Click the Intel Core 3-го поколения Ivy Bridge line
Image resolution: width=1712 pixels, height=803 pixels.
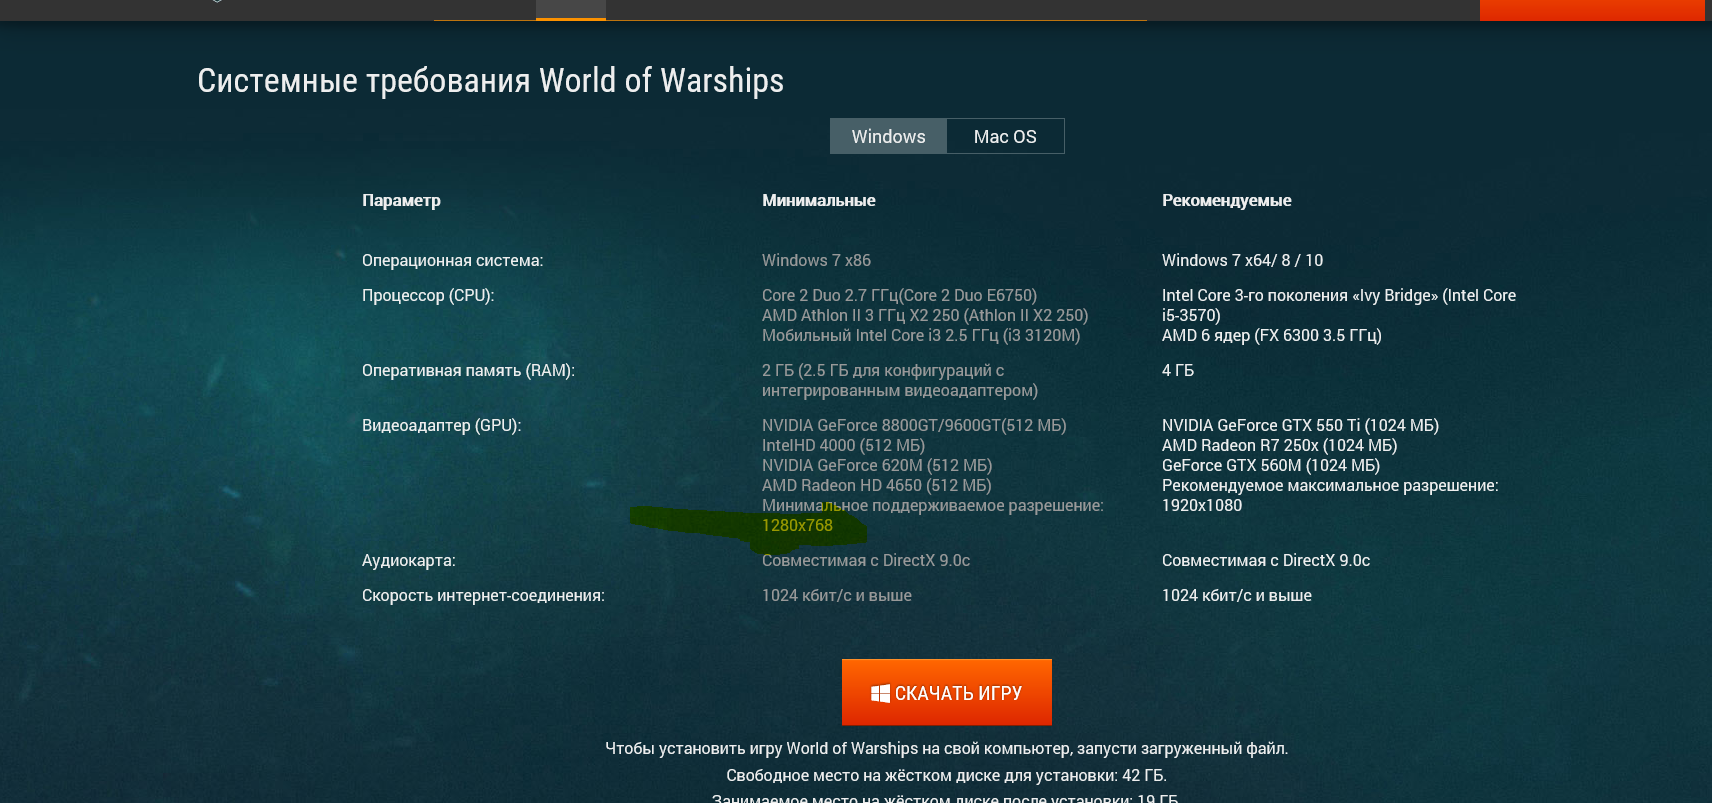pos(1339,305)
